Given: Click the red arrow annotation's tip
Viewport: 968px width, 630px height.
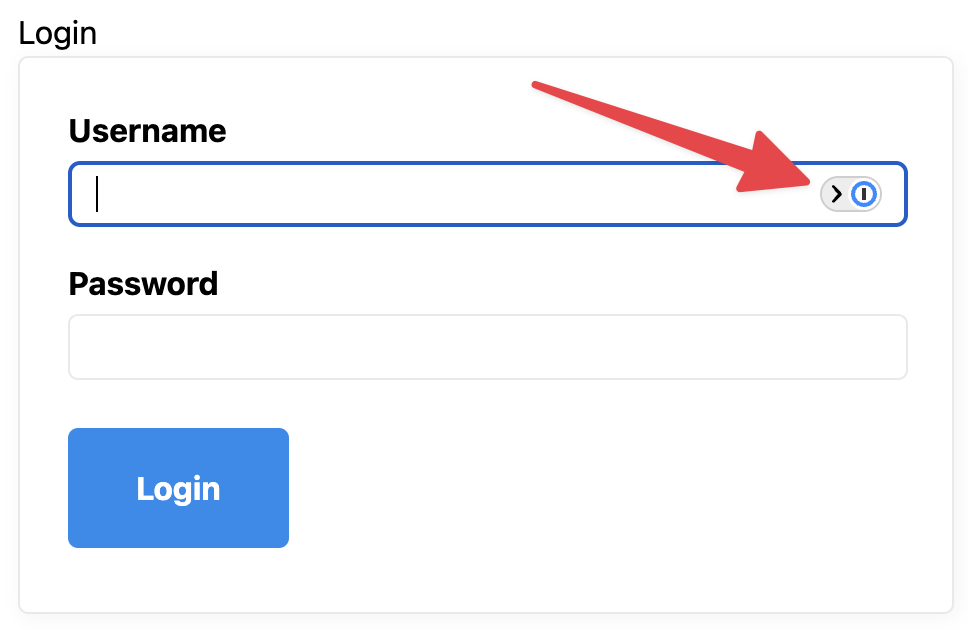Looking at the screenshot, I should point(808,178).
